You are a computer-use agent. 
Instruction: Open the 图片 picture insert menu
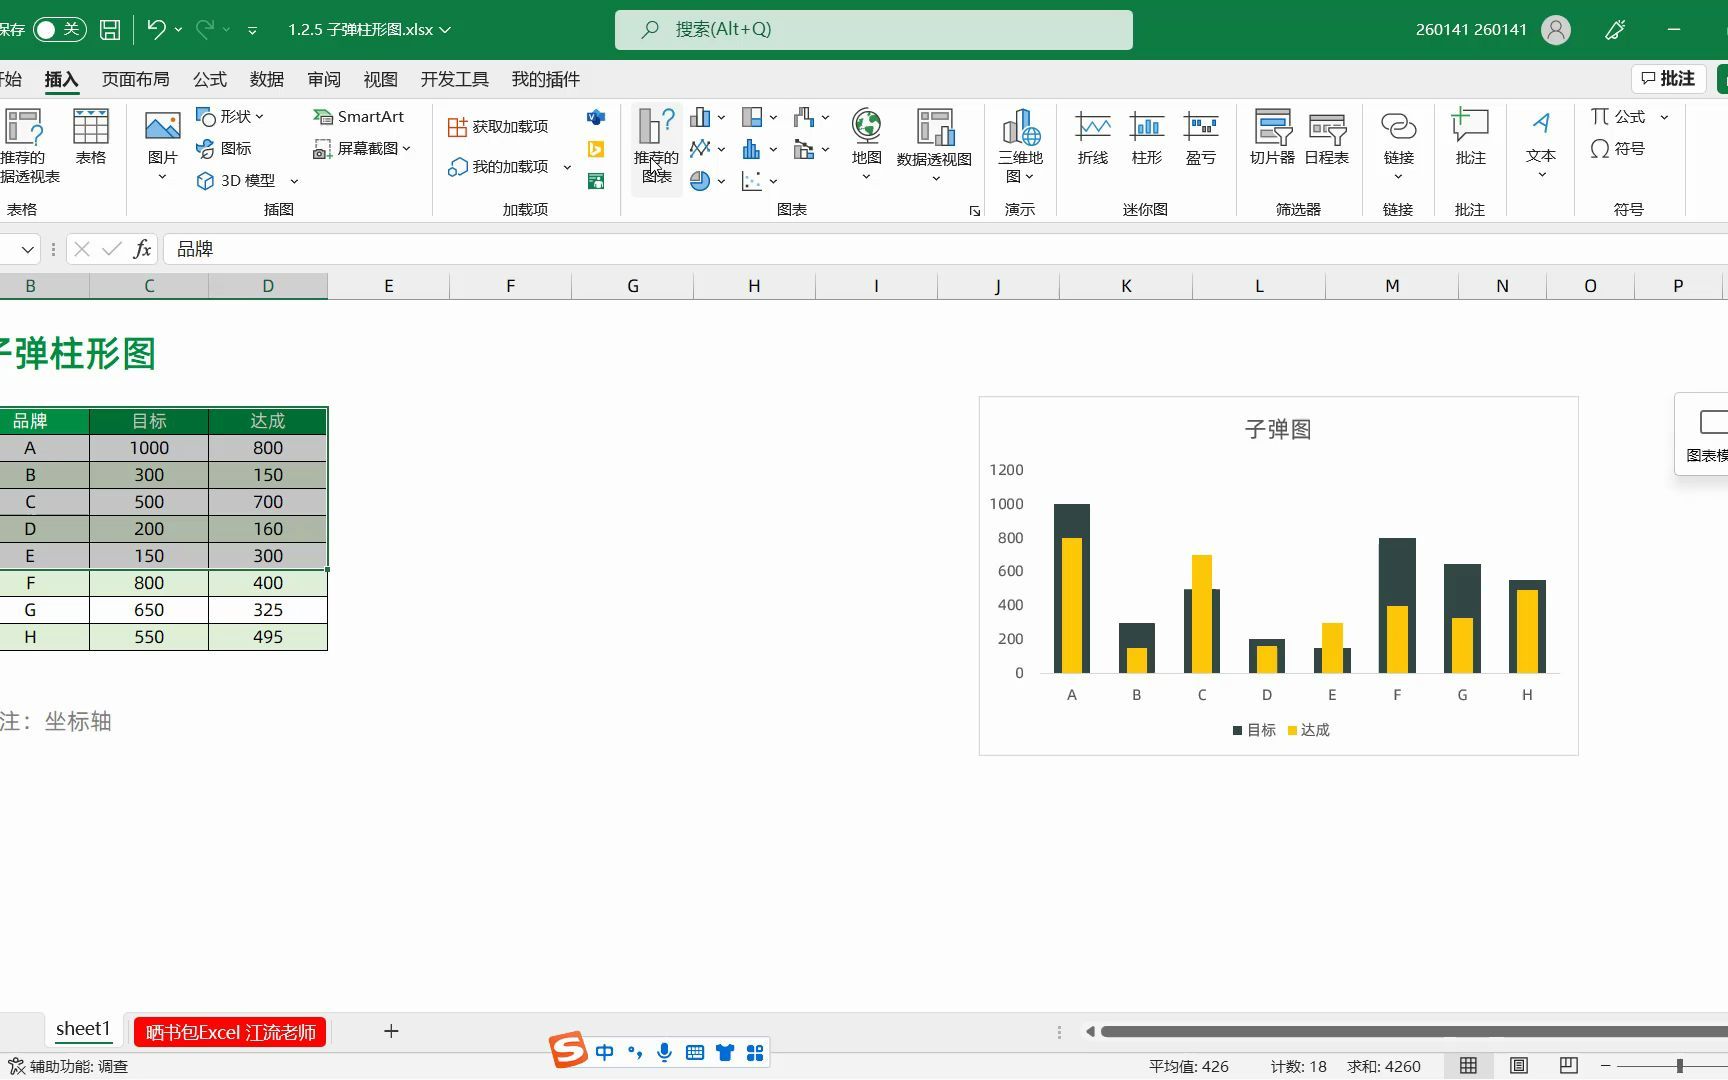tap(162, 145)
